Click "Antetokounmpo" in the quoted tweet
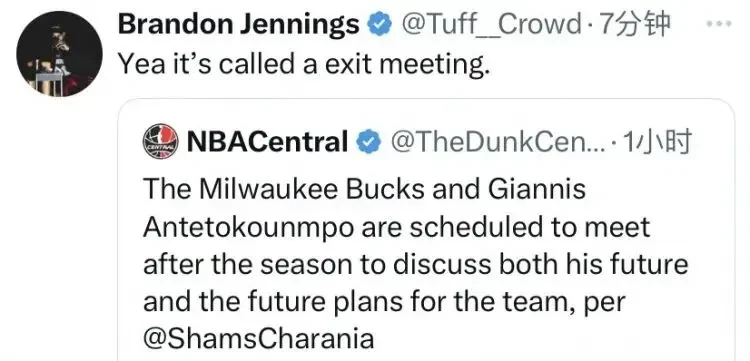 (249, 228)
